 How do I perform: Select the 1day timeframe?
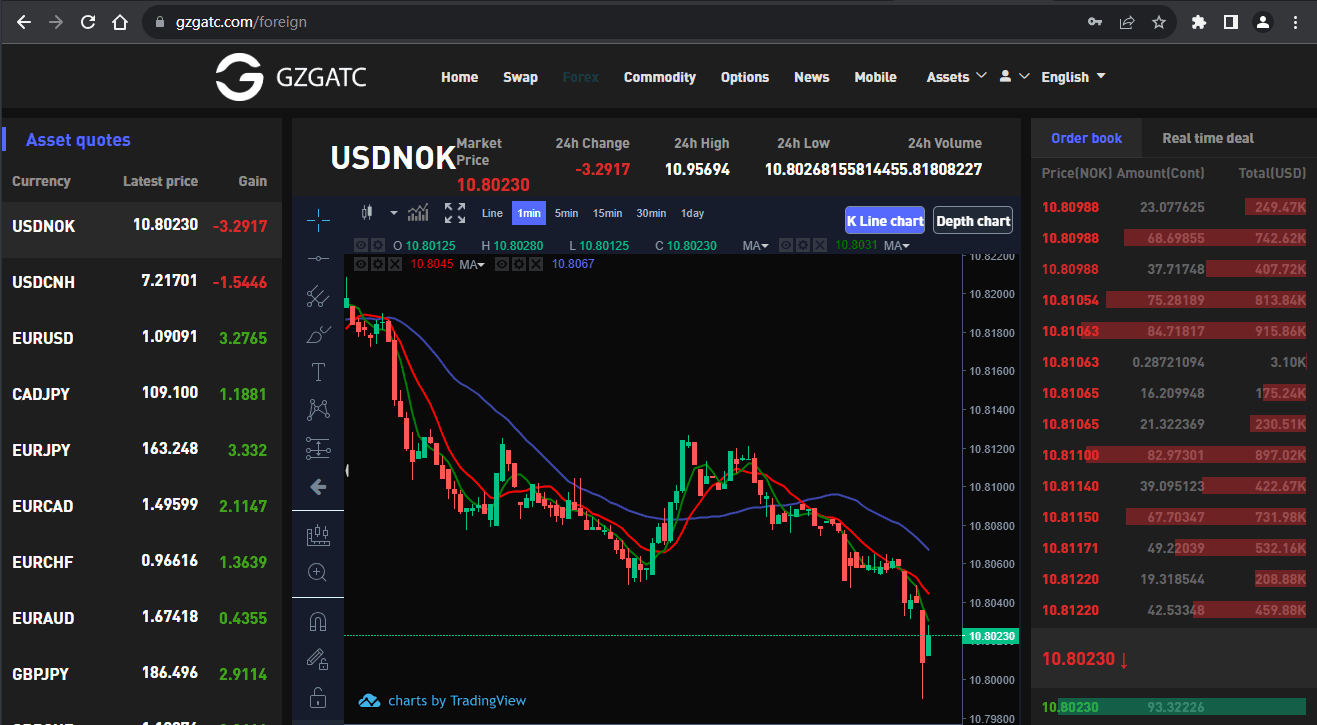pyautogui.click(x=692, y=213)
